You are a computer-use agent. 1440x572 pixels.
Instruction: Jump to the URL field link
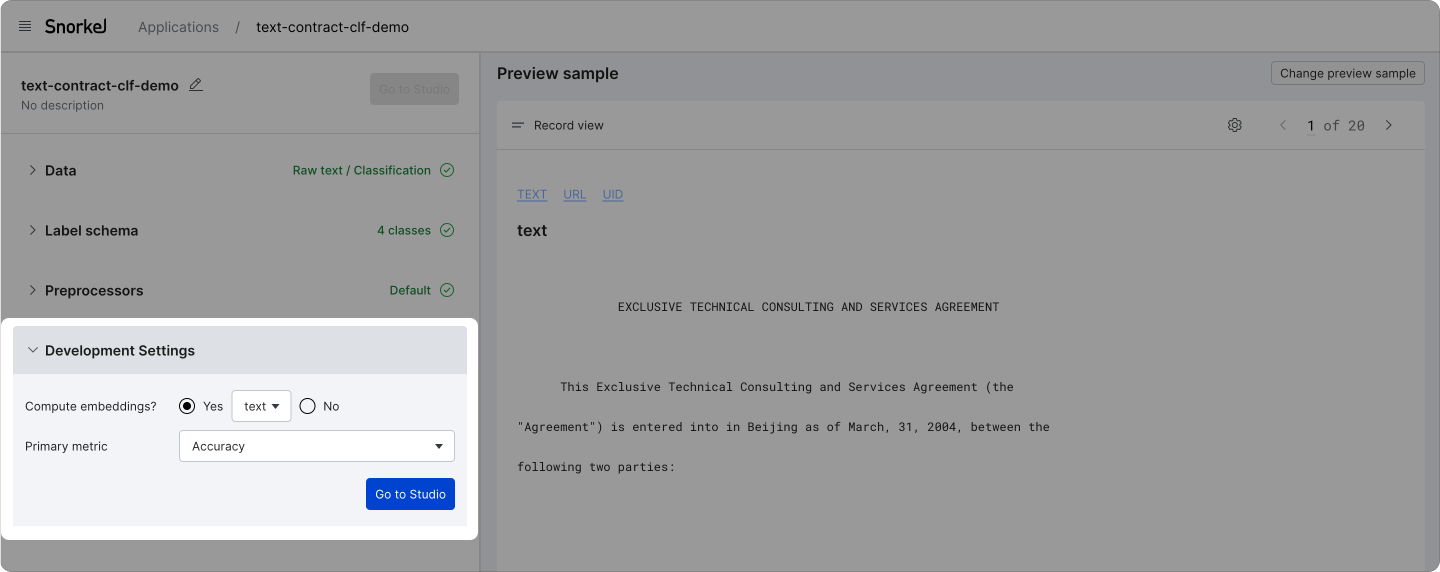[575, 194]
